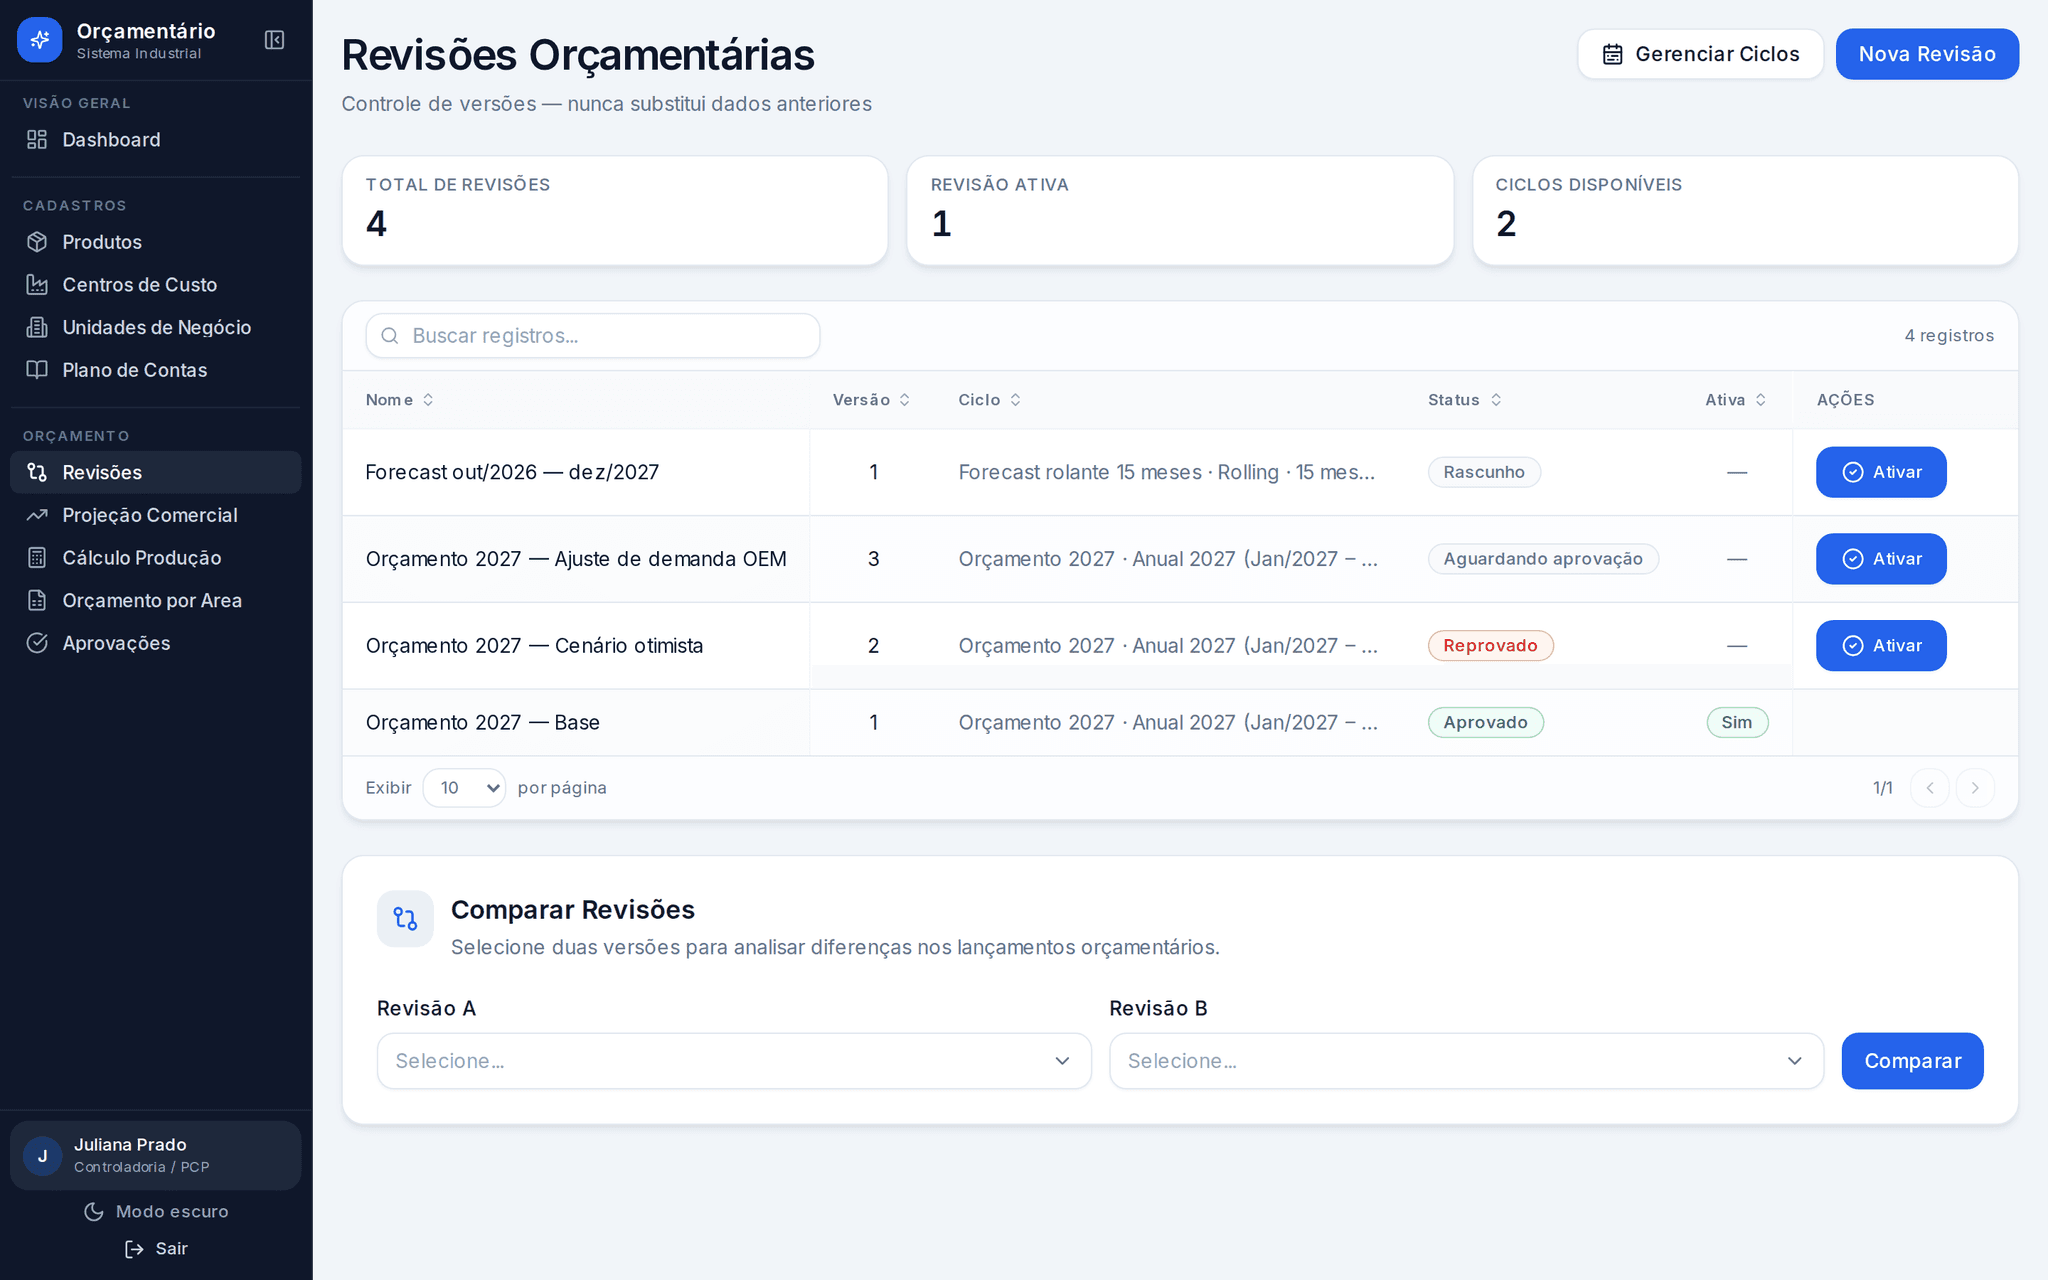This screenshot has width=2048, height=1280.
Task: Open the rows per page dropdown
Action: [x=464, y=788]
